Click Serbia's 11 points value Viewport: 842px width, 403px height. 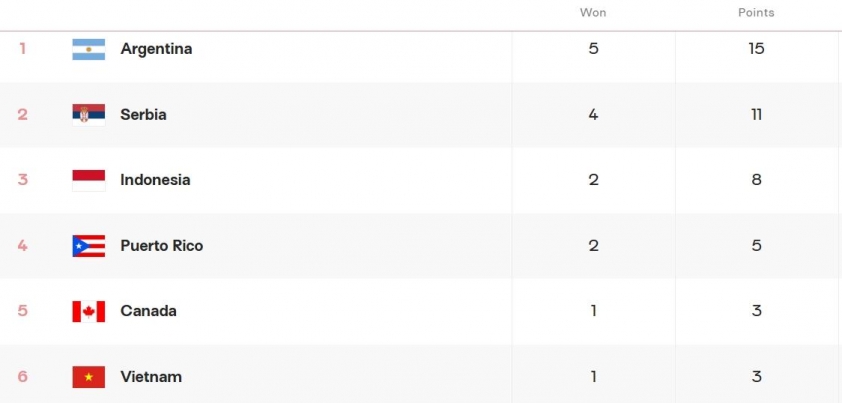(756, 114)
